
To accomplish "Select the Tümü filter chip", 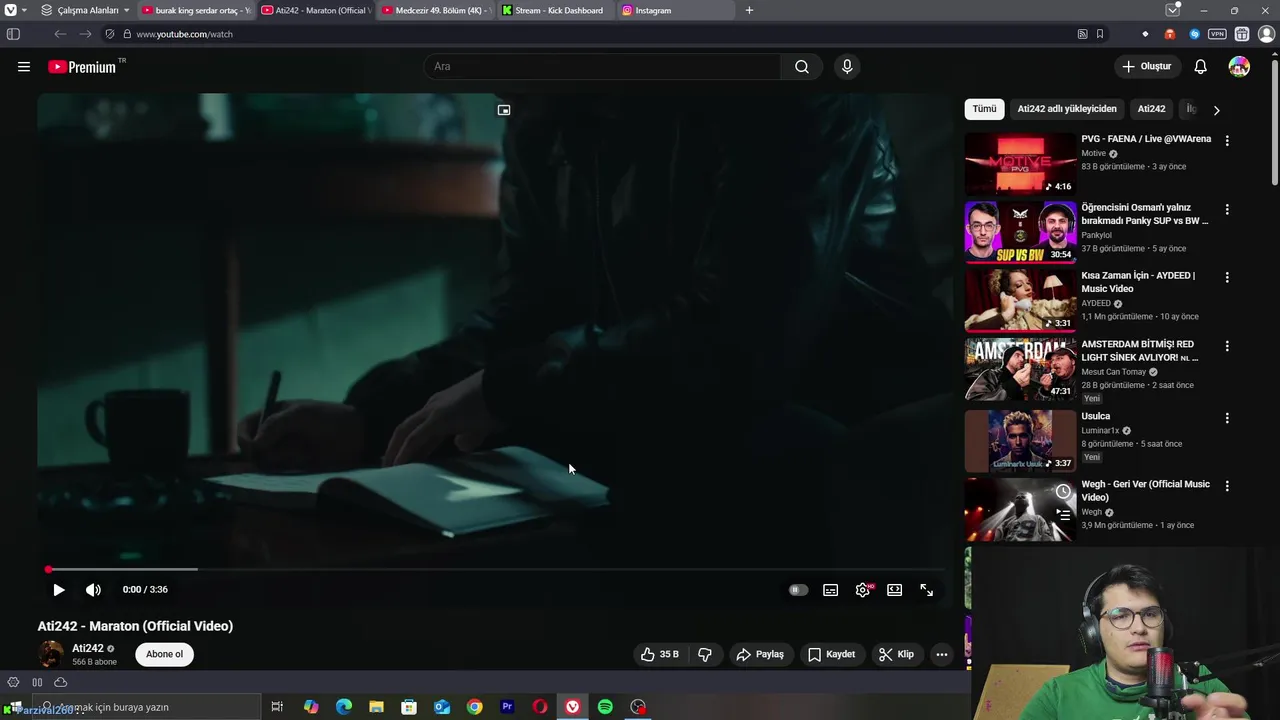I will coord(985,109).
